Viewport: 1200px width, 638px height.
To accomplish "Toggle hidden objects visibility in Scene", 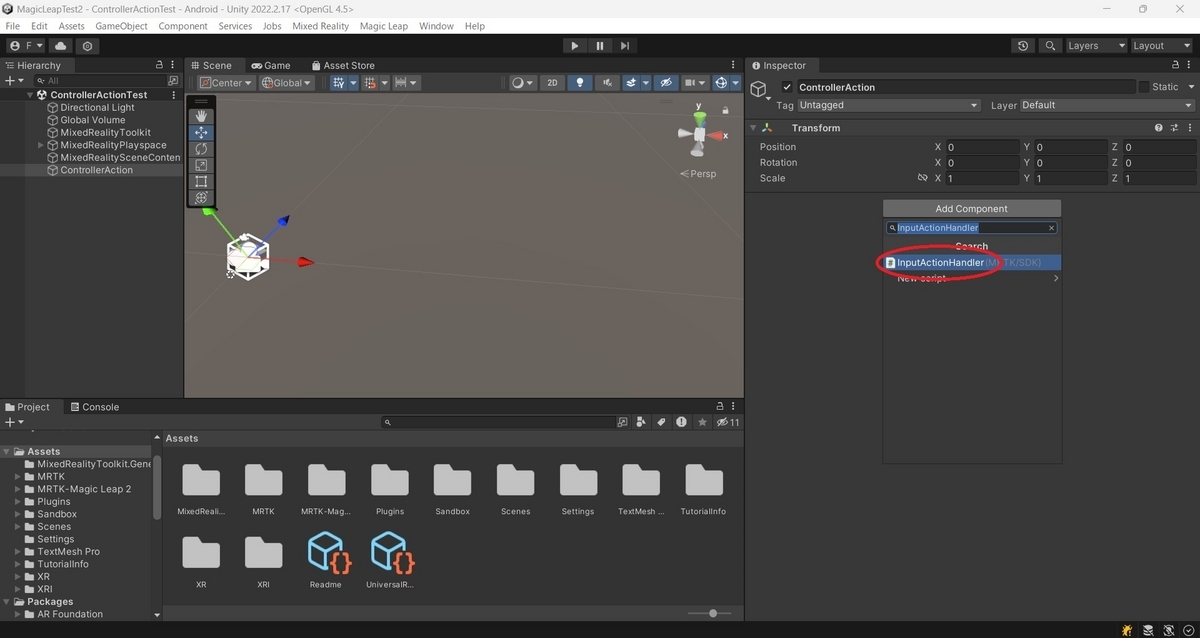I will [666, 83].
